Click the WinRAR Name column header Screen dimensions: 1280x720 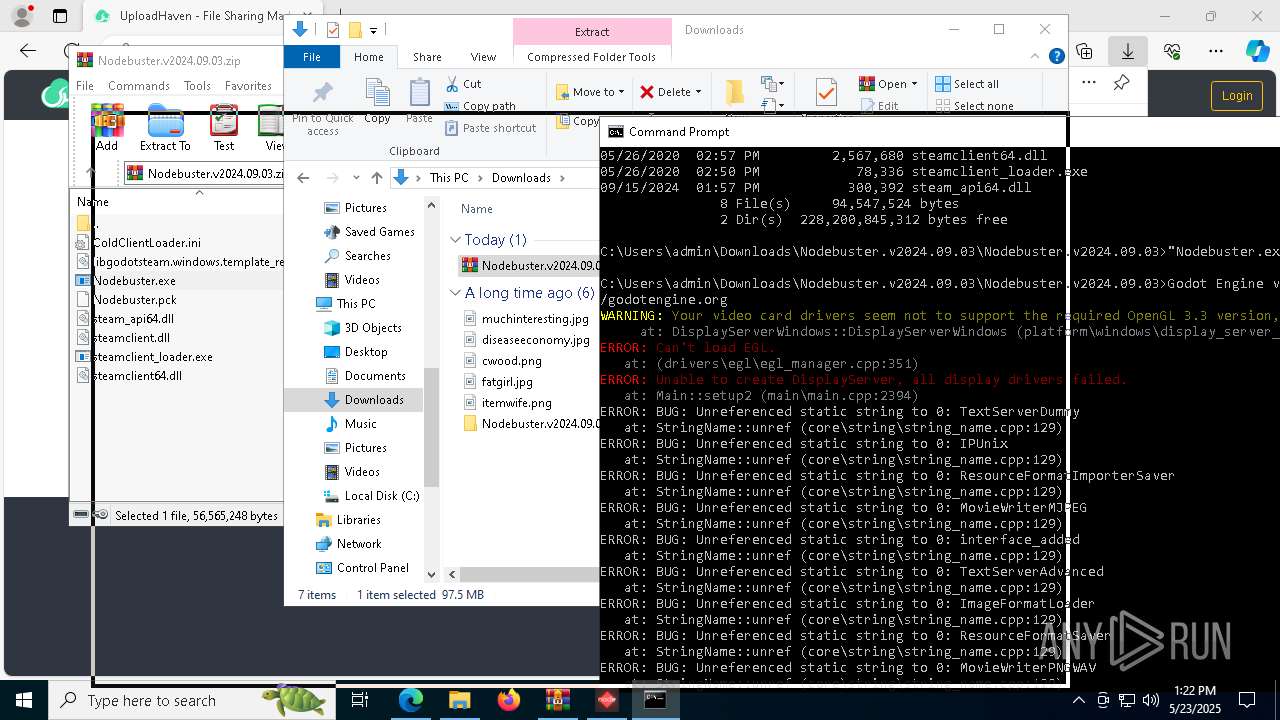pyautogui.click(x=93, y=202)
